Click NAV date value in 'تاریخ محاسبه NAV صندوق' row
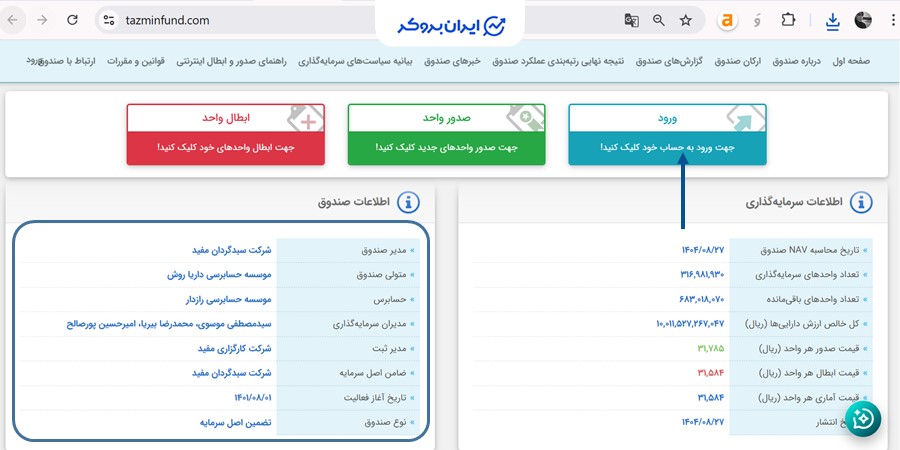 point(703,250)
